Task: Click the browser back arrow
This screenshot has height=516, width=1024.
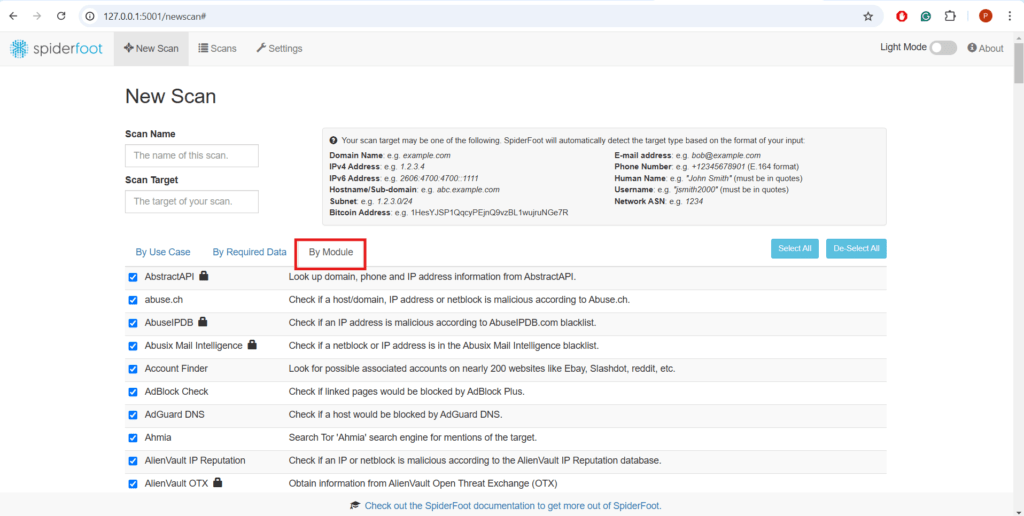Action: pyautogui.click(x=13, y=16)
